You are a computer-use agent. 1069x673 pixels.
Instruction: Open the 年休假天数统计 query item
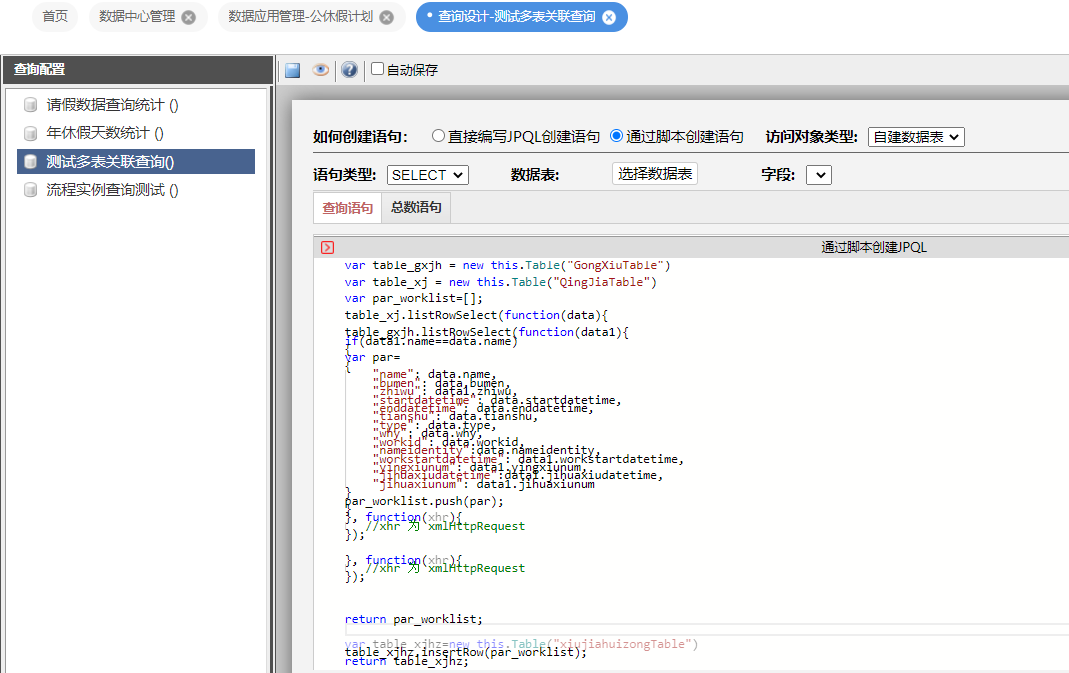click(105, 133)
